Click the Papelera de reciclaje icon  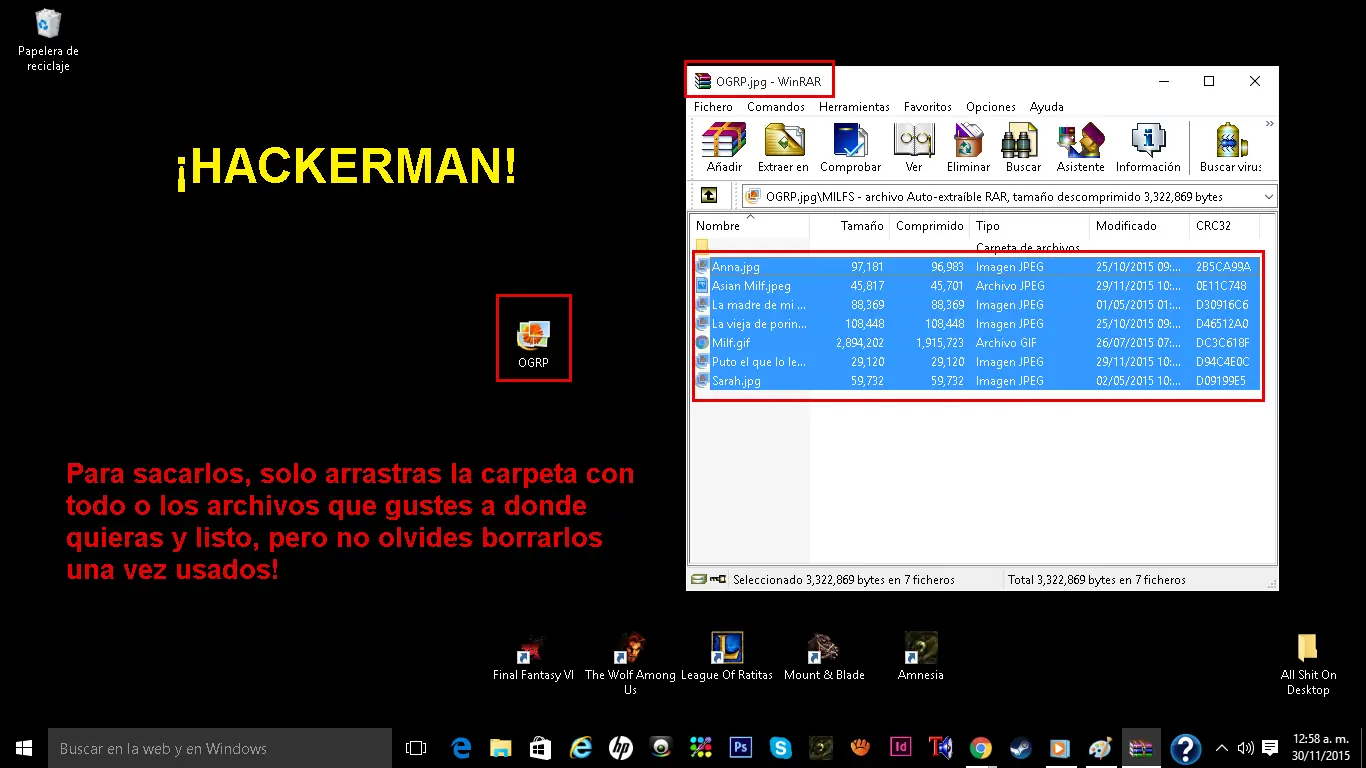pyautogui.click(x=48, y=40)
